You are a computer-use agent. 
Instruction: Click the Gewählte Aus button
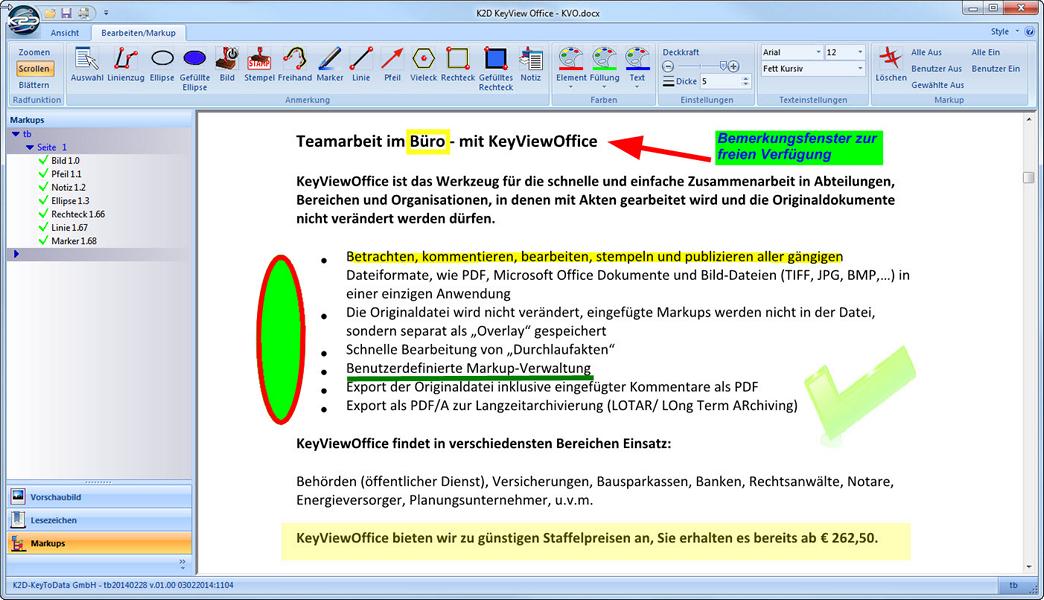pyautogui.click(x=937, y=85)
